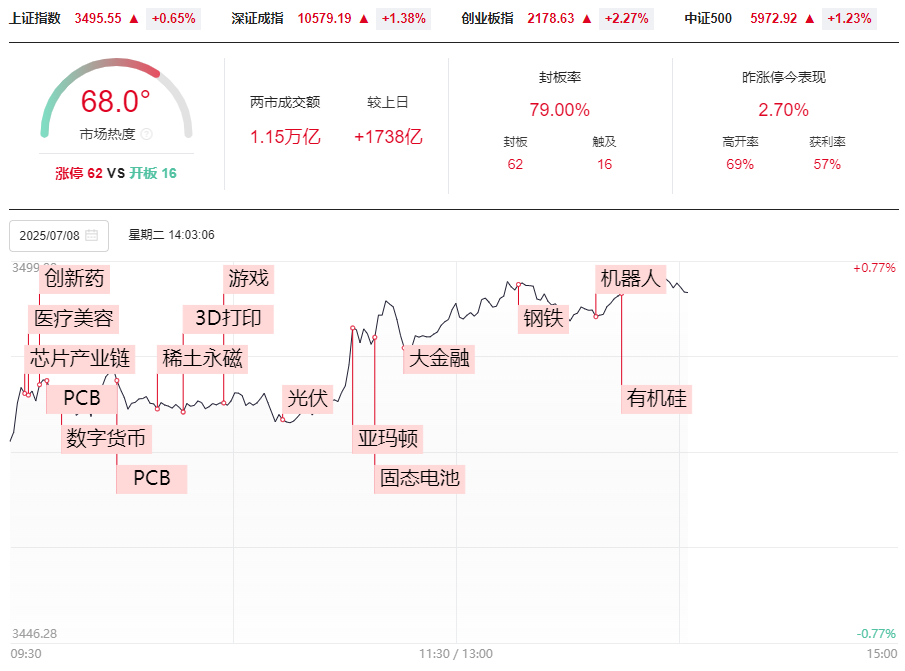Click the 上证指数 red up arrow
The width and height of the screenshot is (905, 671).
pos(134,19)
